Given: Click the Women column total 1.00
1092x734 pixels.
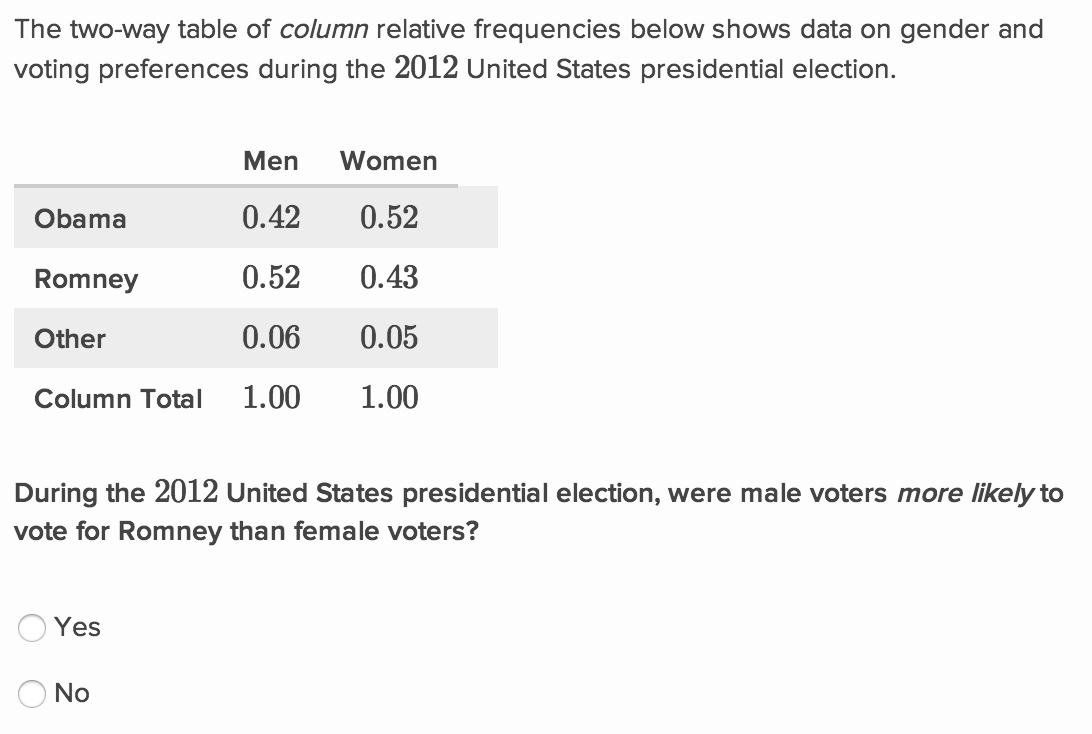Looking at the screenshot, I should tap(389, 398).
